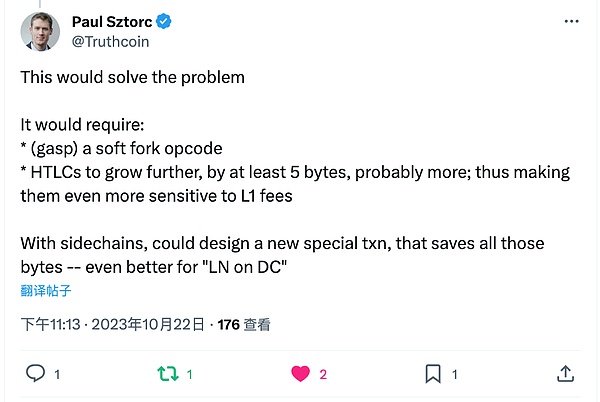
Task: Click the 翻译帖子 translate link
Action: click(46, 291)
